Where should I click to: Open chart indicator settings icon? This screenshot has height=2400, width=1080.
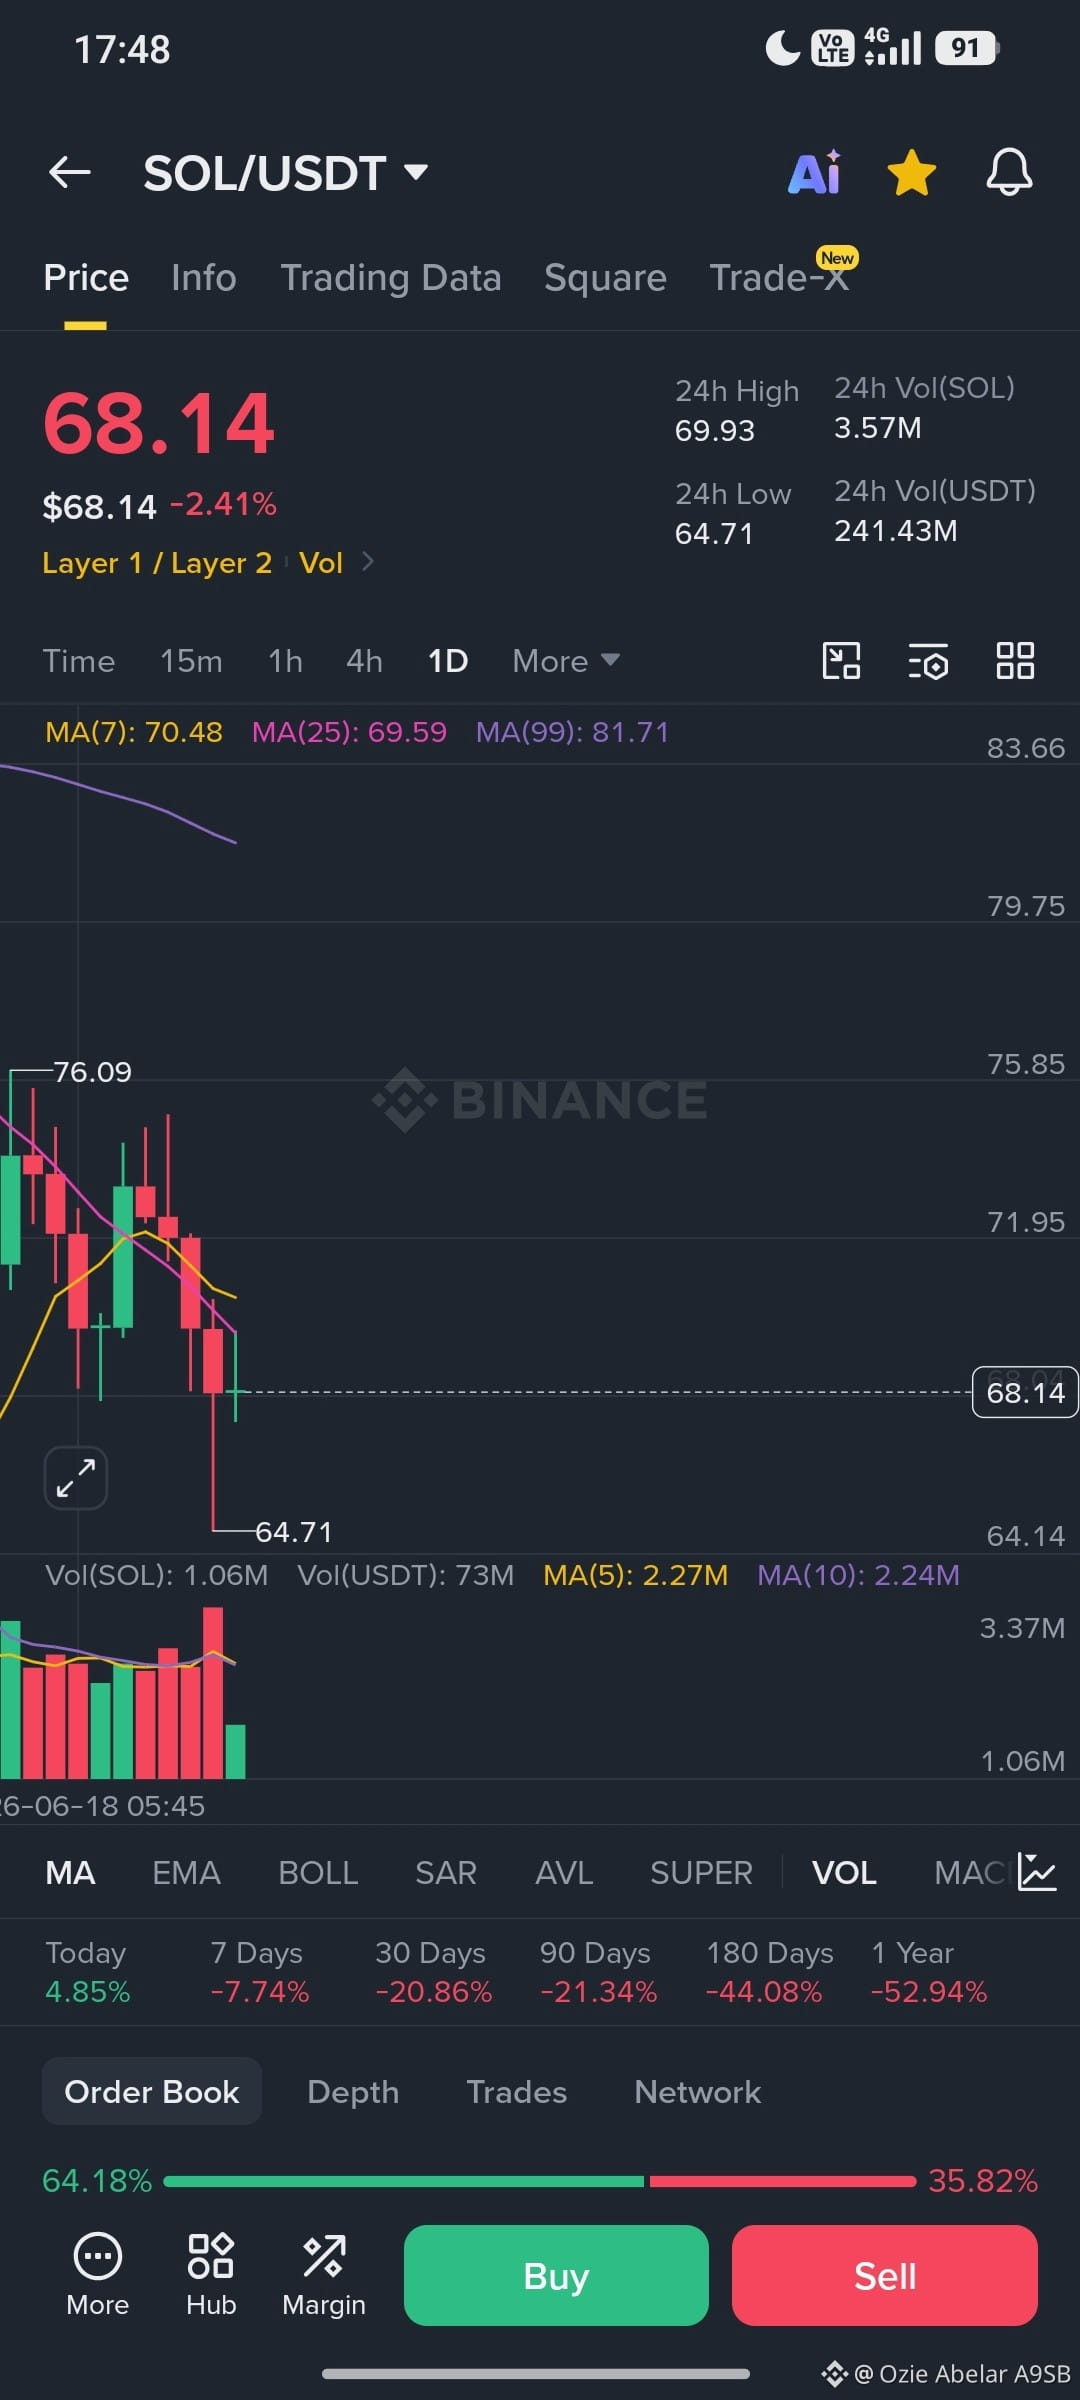point(928,661)
